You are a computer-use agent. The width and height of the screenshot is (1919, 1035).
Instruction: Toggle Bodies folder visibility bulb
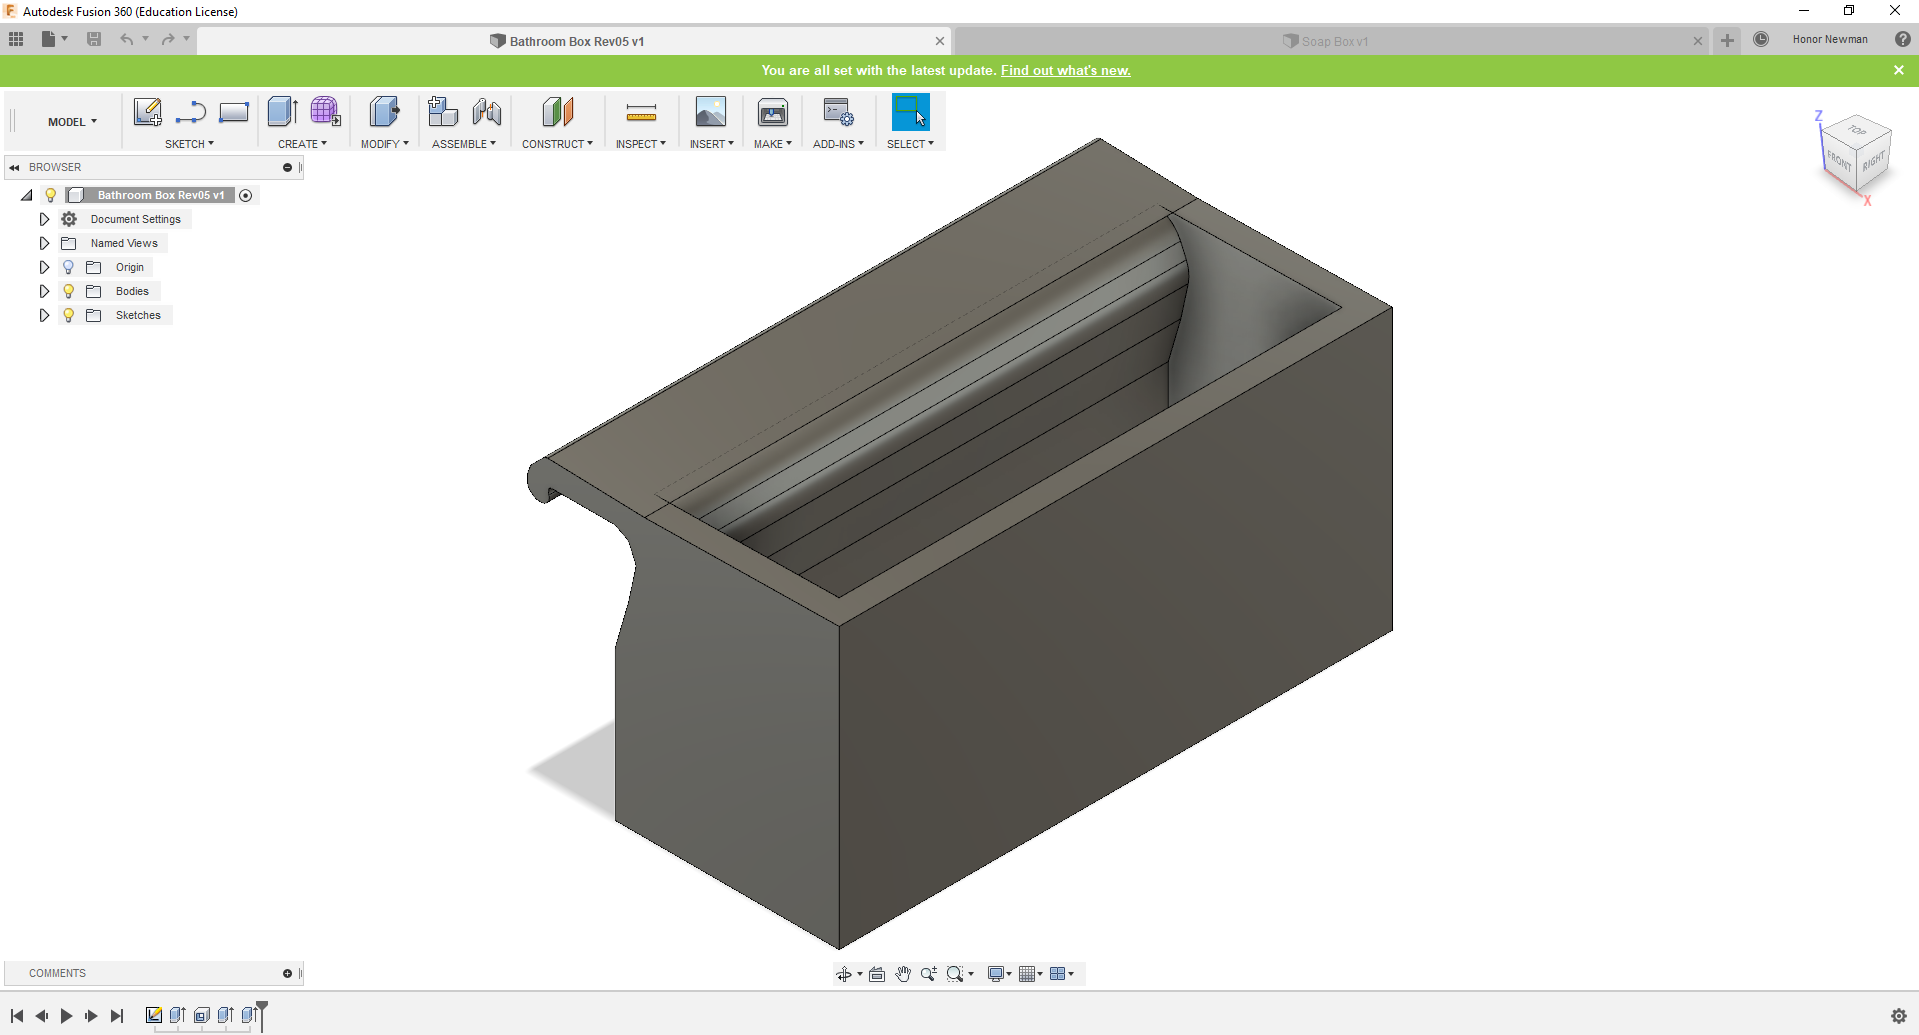[68, 291]
